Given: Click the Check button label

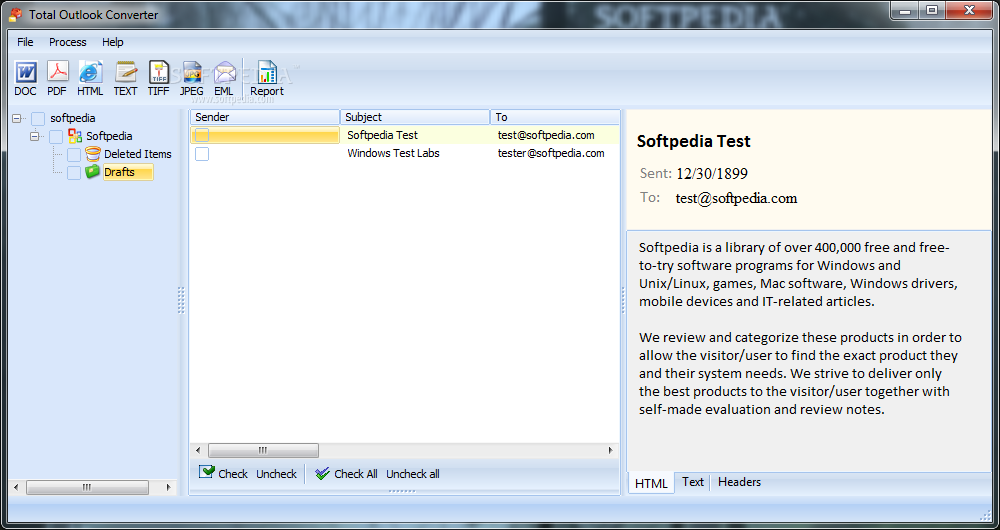Looking at the screenshot, I should tap(233, 474).
